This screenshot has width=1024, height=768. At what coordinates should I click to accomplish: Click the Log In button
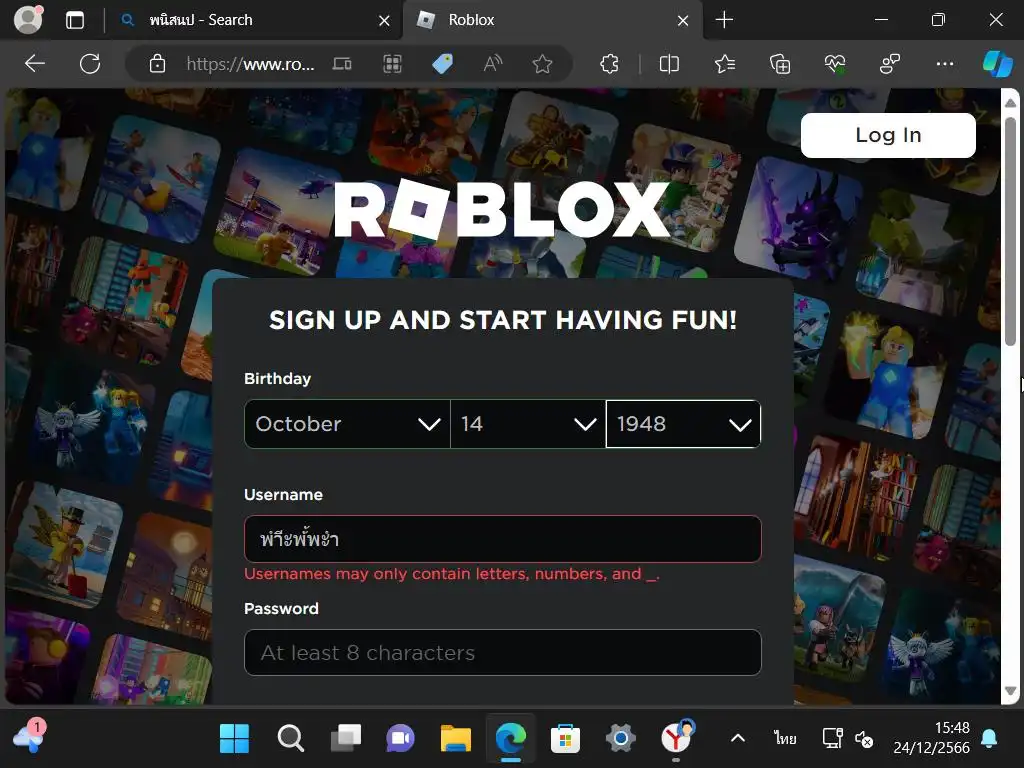tap(888, 135)
